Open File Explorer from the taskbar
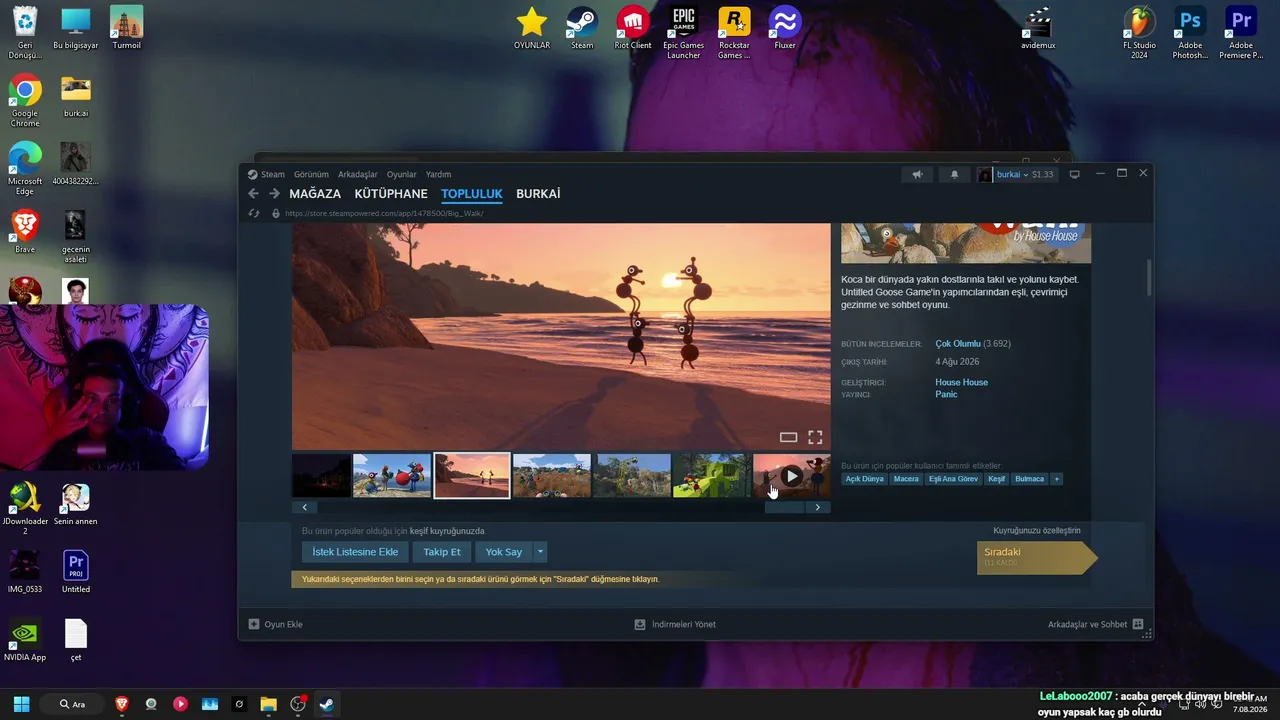Screen dimensions: 1280x720 [x=268, y=704]
